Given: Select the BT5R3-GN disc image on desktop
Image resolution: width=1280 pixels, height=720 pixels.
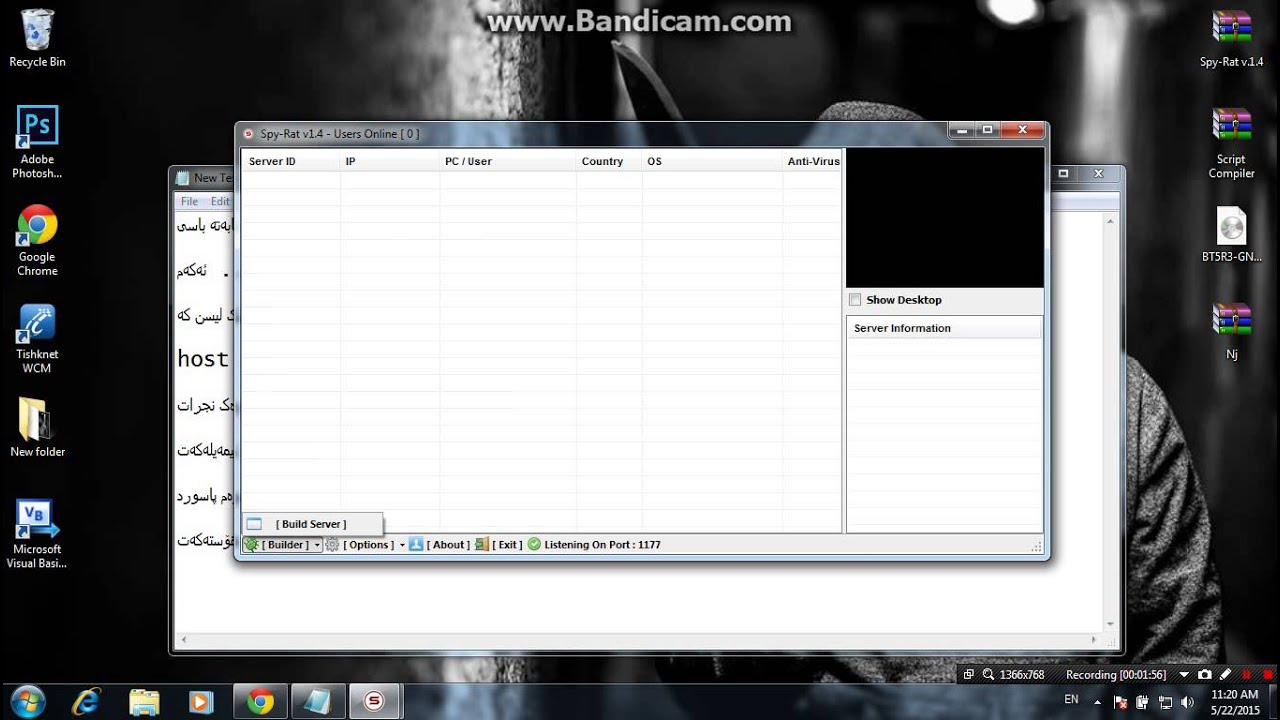Looking at the screenshot, I should [x=1231, y=235].
